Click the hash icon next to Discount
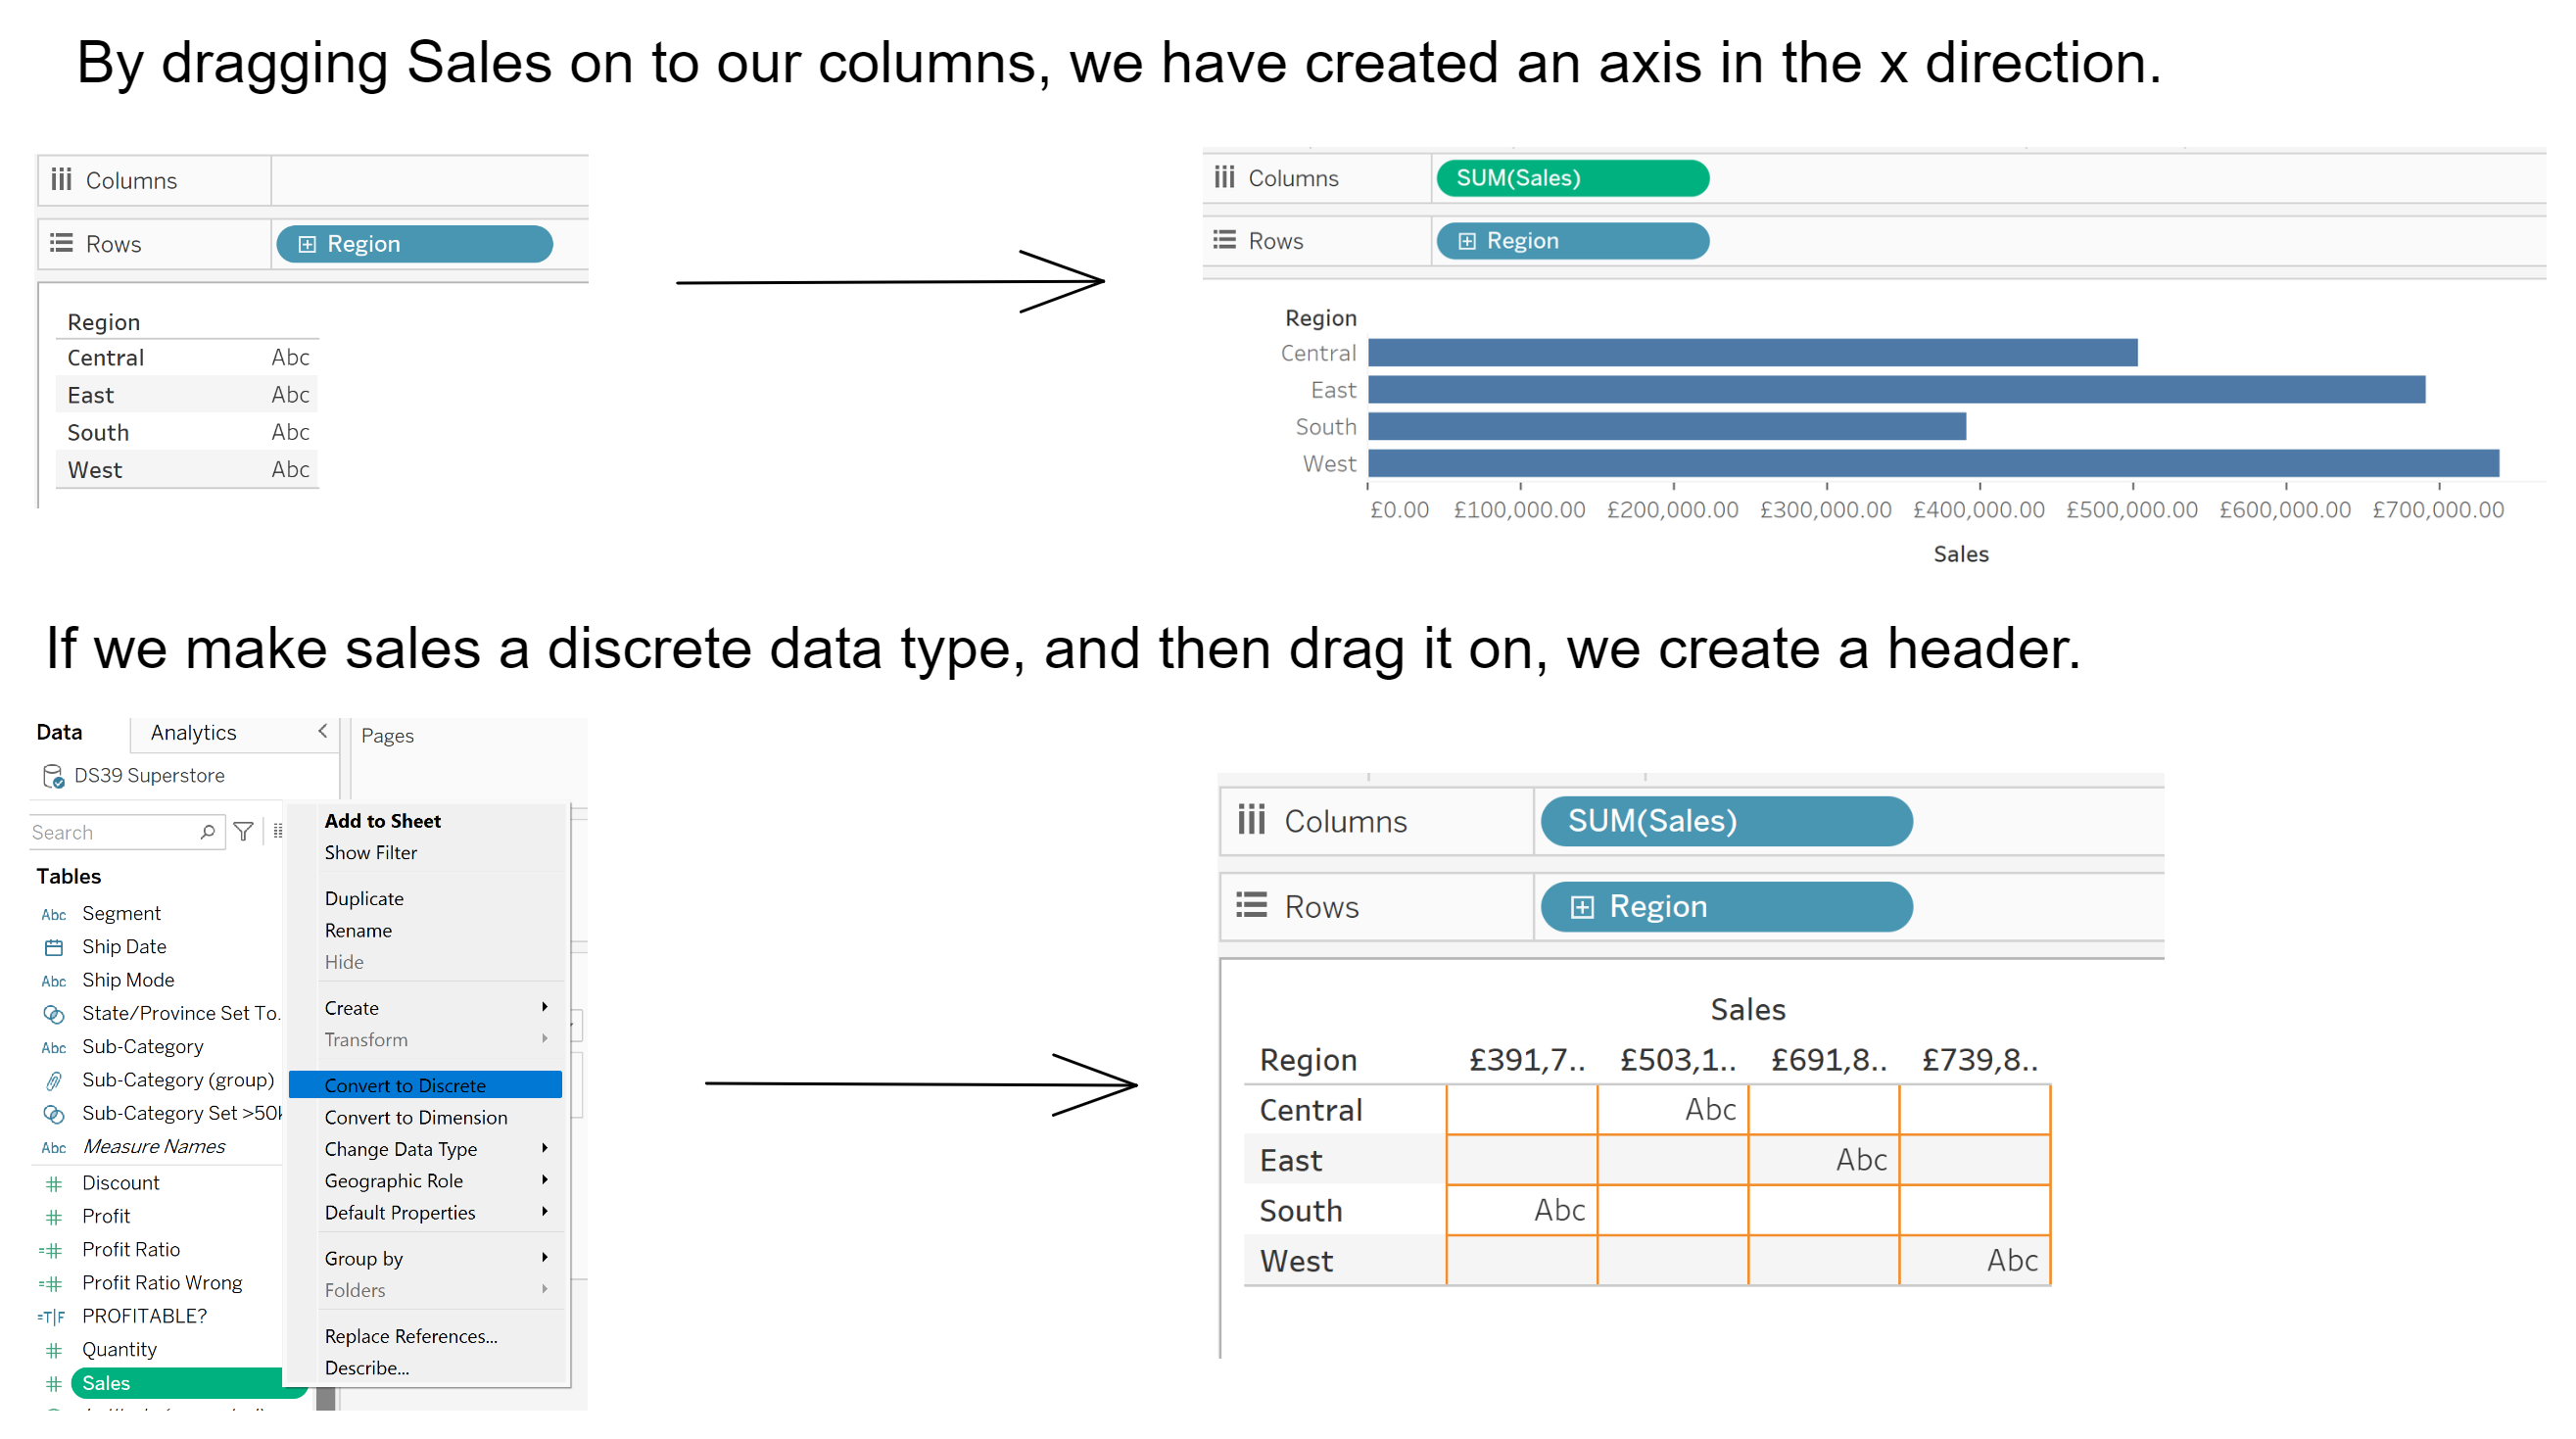 54,1183
